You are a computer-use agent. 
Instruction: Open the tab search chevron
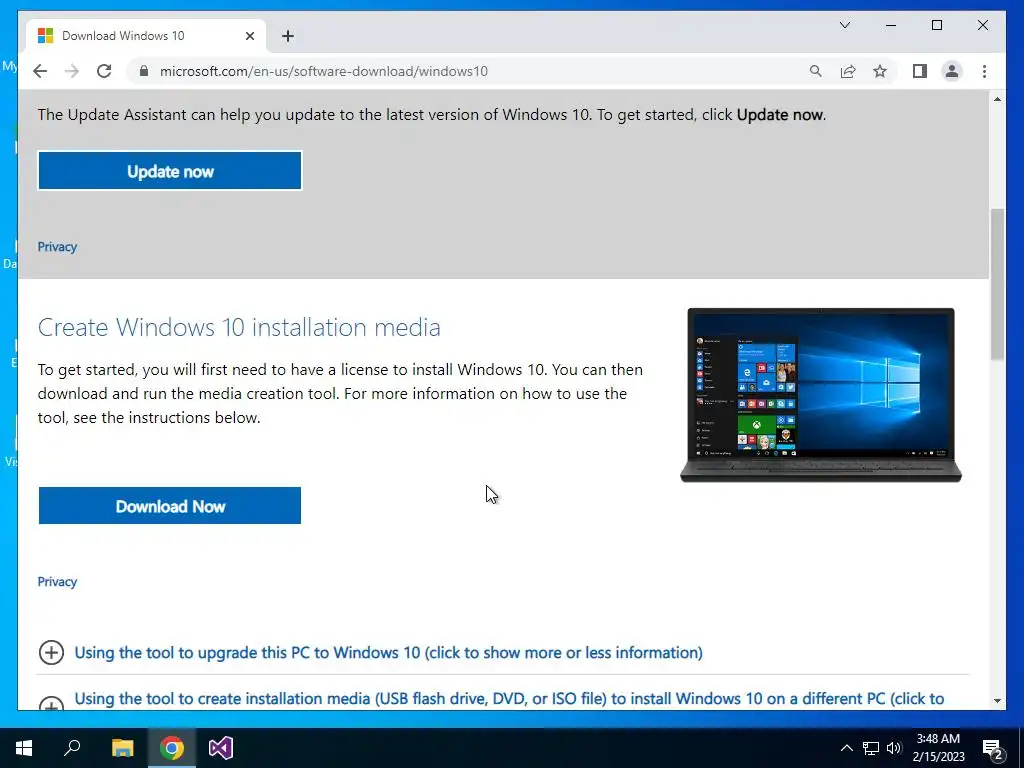[x=845, y=25]
